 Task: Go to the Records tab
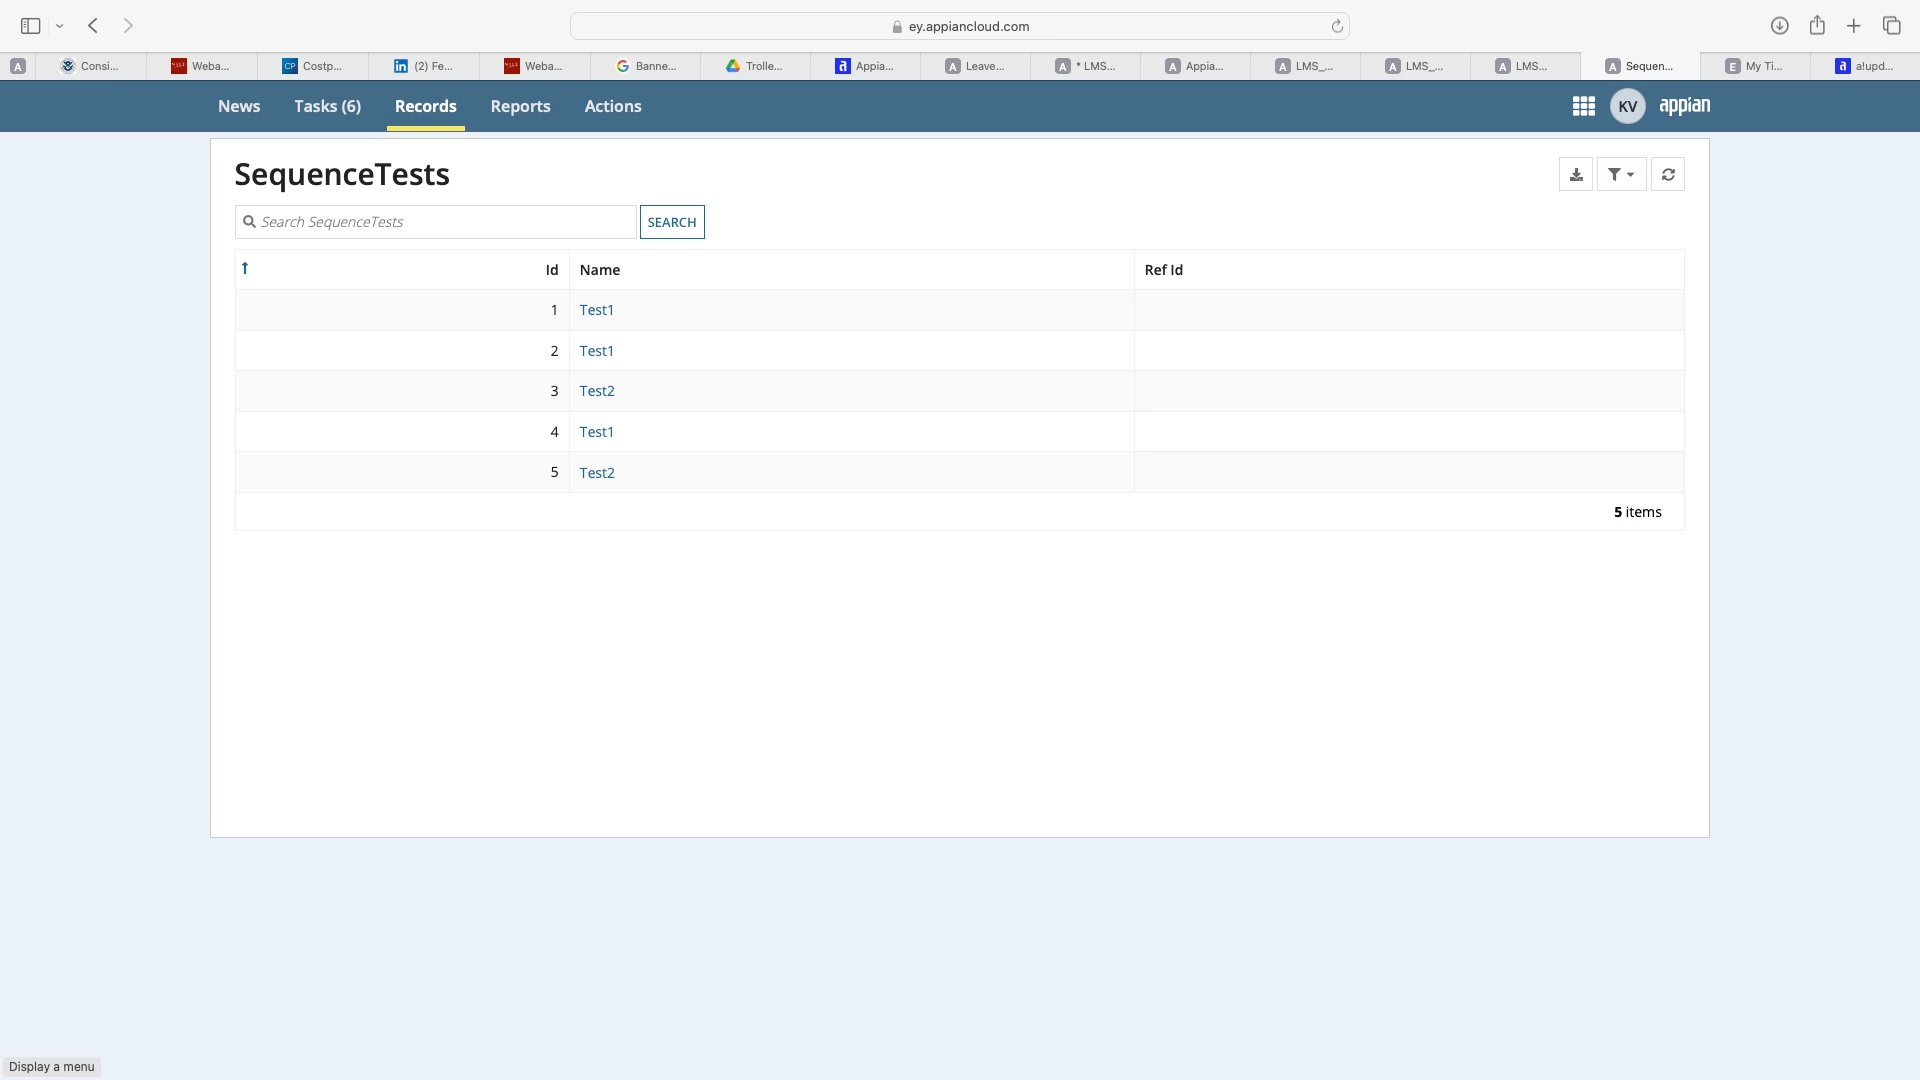pyautogui.click(x=425, y=106)
